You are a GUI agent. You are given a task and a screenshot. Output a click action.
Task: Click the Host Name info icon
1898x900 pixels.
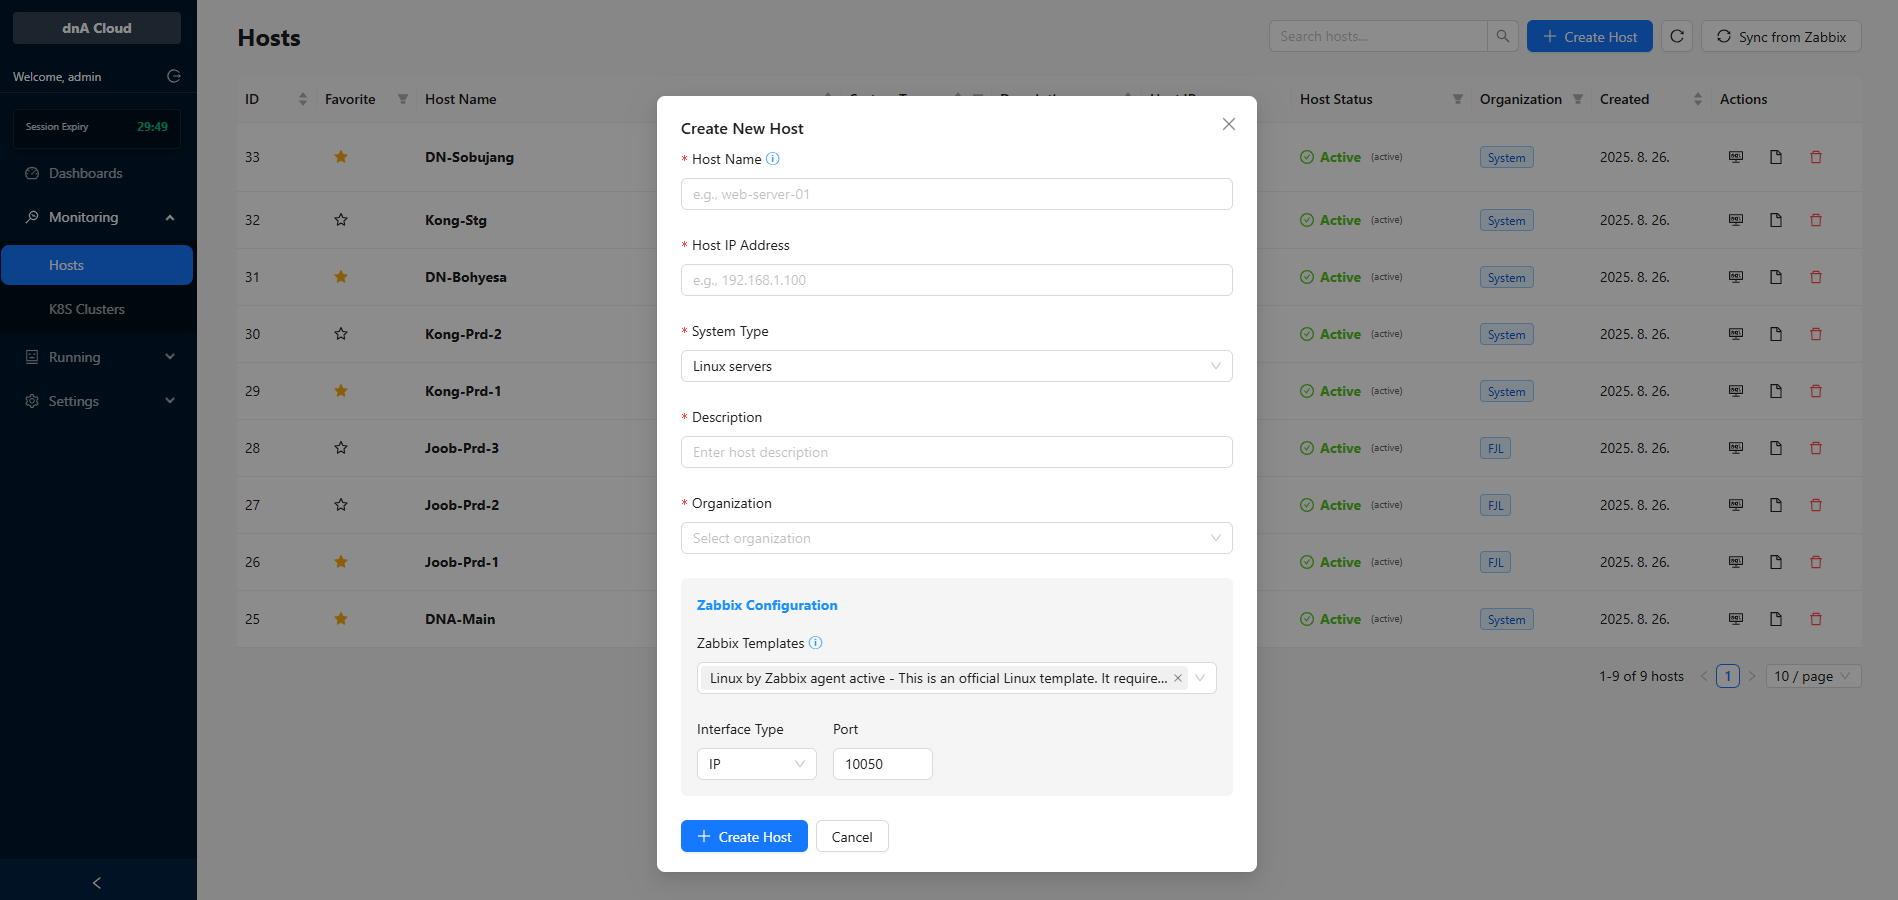772,159
